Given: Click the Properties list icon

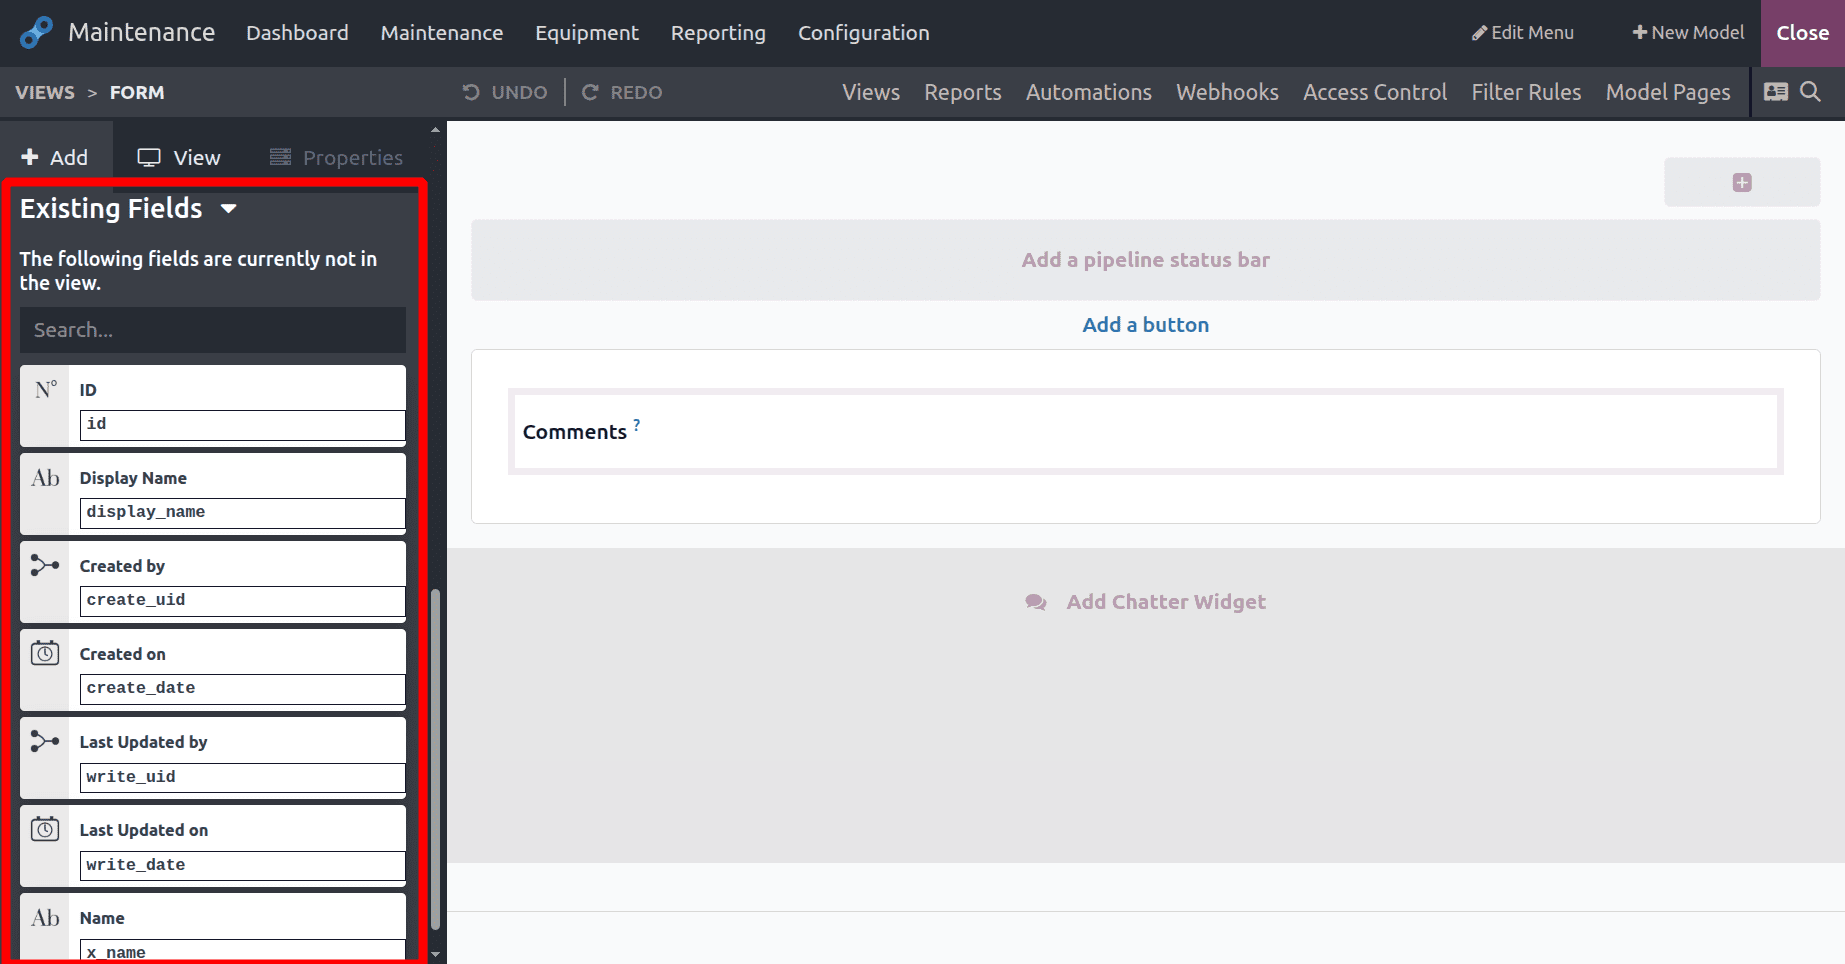Looking at the screenshot, I should coord(281,157).
